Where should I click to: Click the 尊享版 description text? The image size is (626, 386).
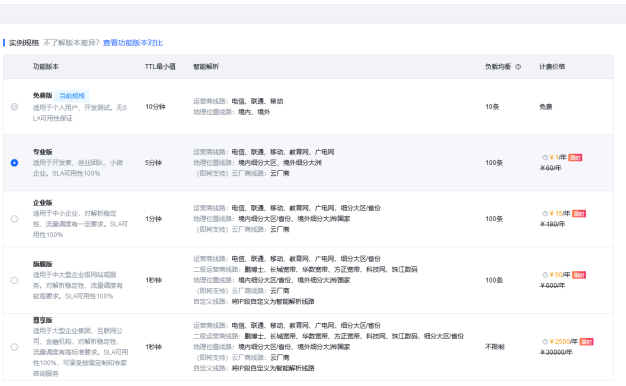80,352
